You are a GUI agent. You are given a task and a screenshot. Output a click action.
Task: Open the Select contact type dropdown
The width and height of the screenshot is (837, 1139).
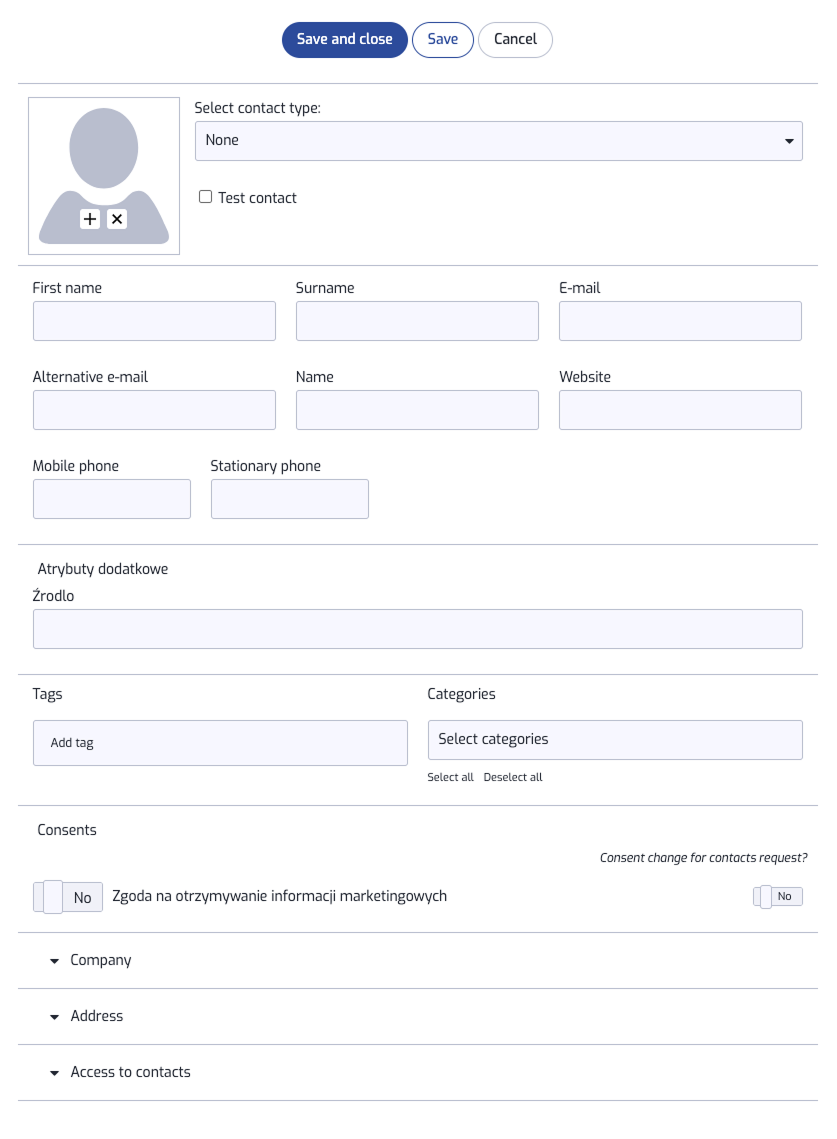click(498, 141)
